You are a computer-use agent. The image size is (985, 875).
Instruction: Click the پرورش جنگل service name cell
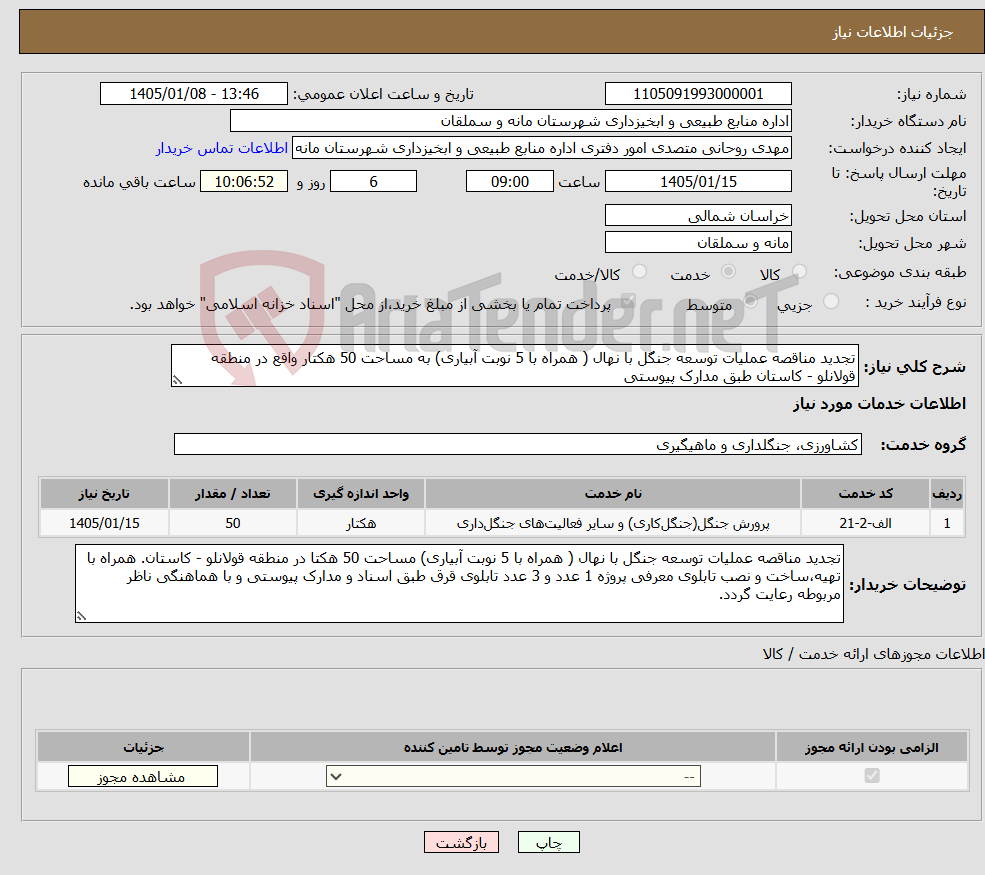coord(612,523)
